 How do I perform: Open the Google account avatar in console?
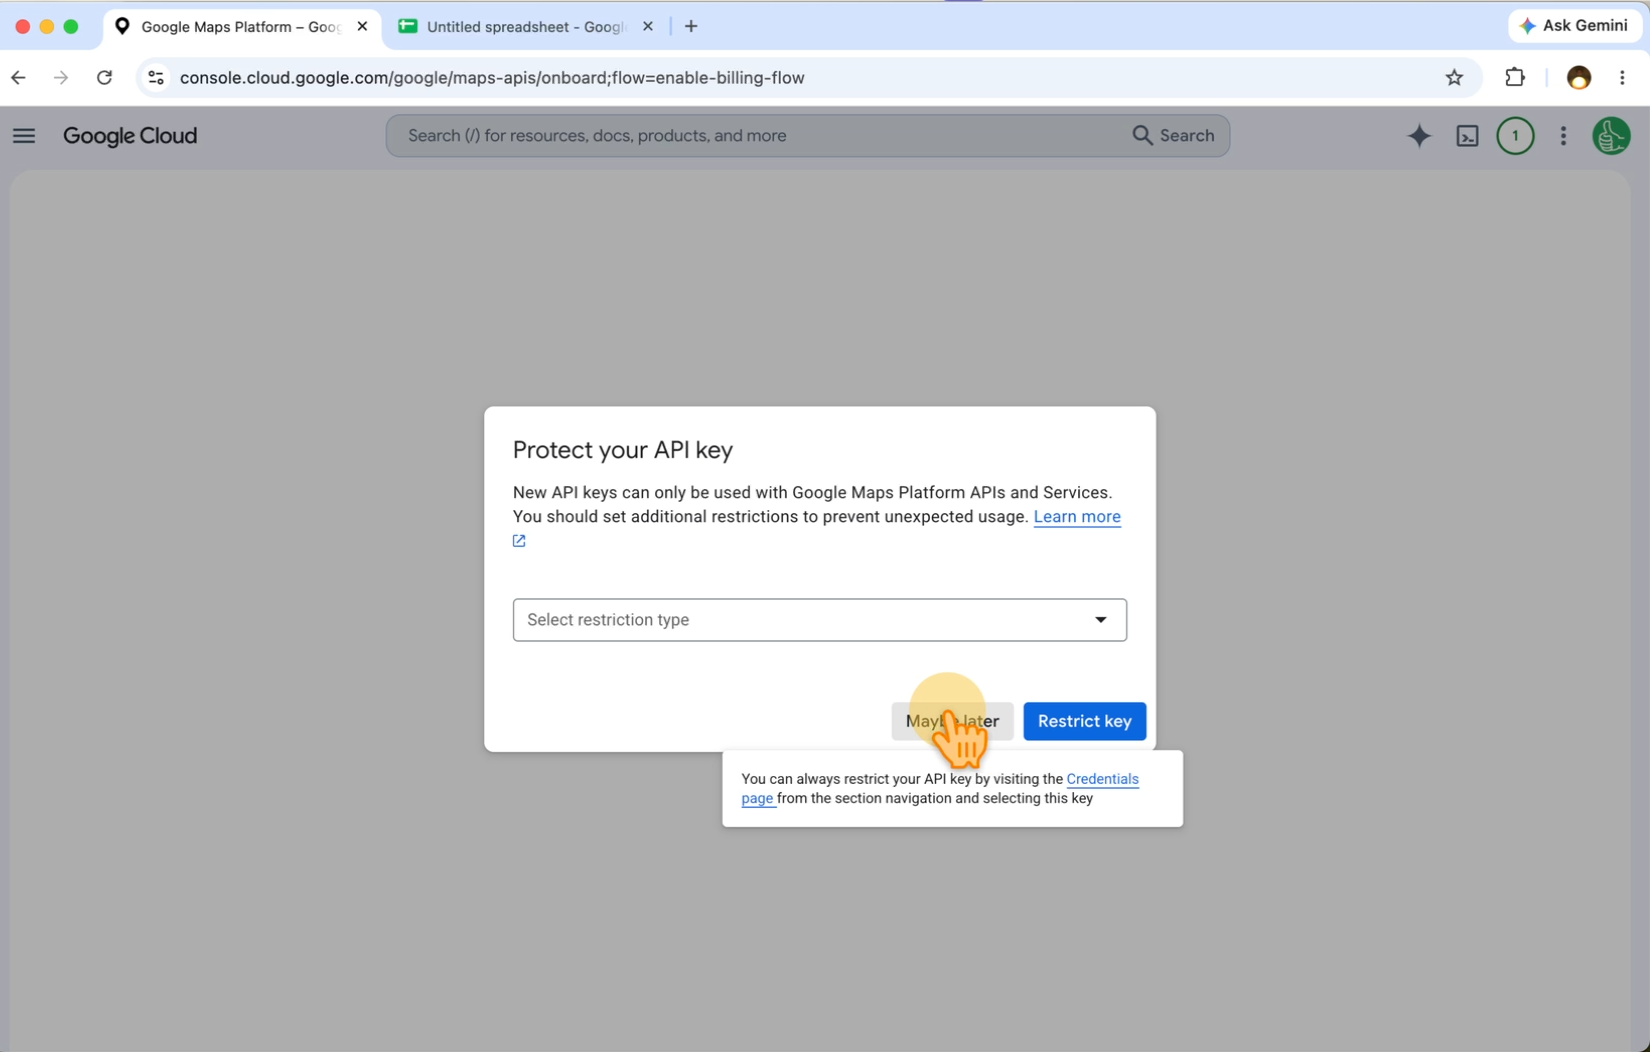click(1611, 135)
